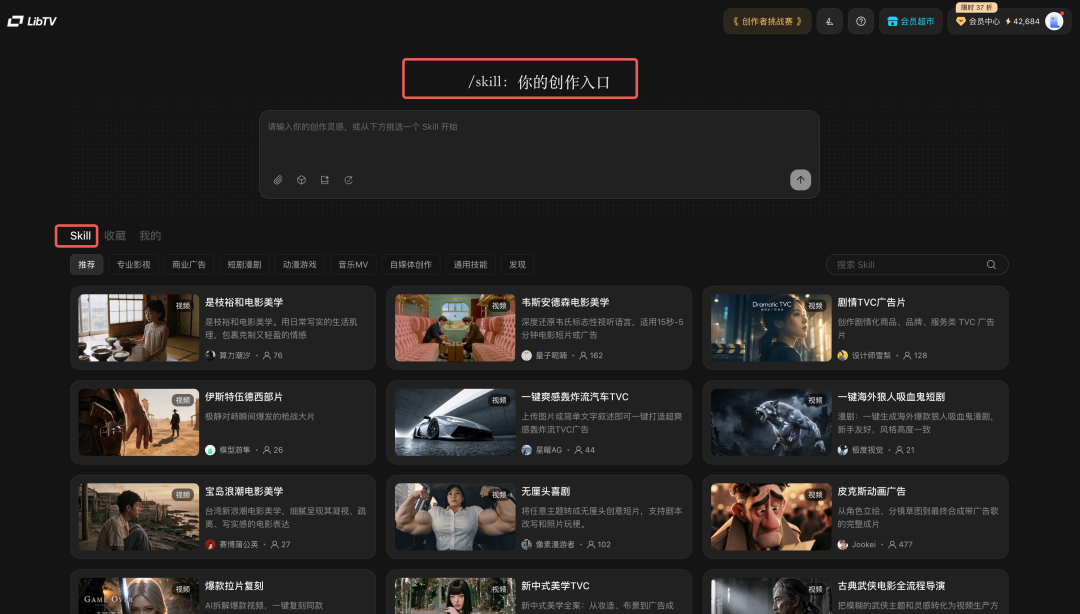Image resolution: width=1080 pixels, height=614 pixels.
Task: Select the 音乐MV category filter
Action: point(353,265)
